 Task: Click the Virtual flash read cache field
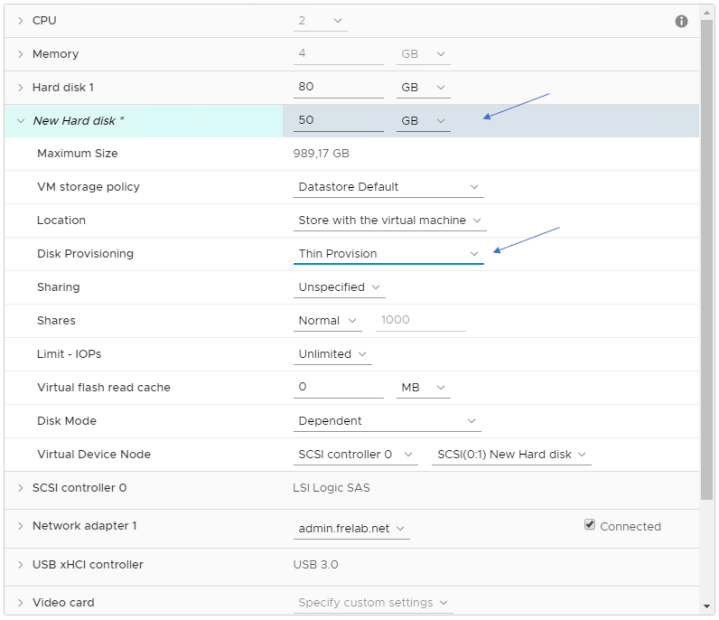[338, 388]
